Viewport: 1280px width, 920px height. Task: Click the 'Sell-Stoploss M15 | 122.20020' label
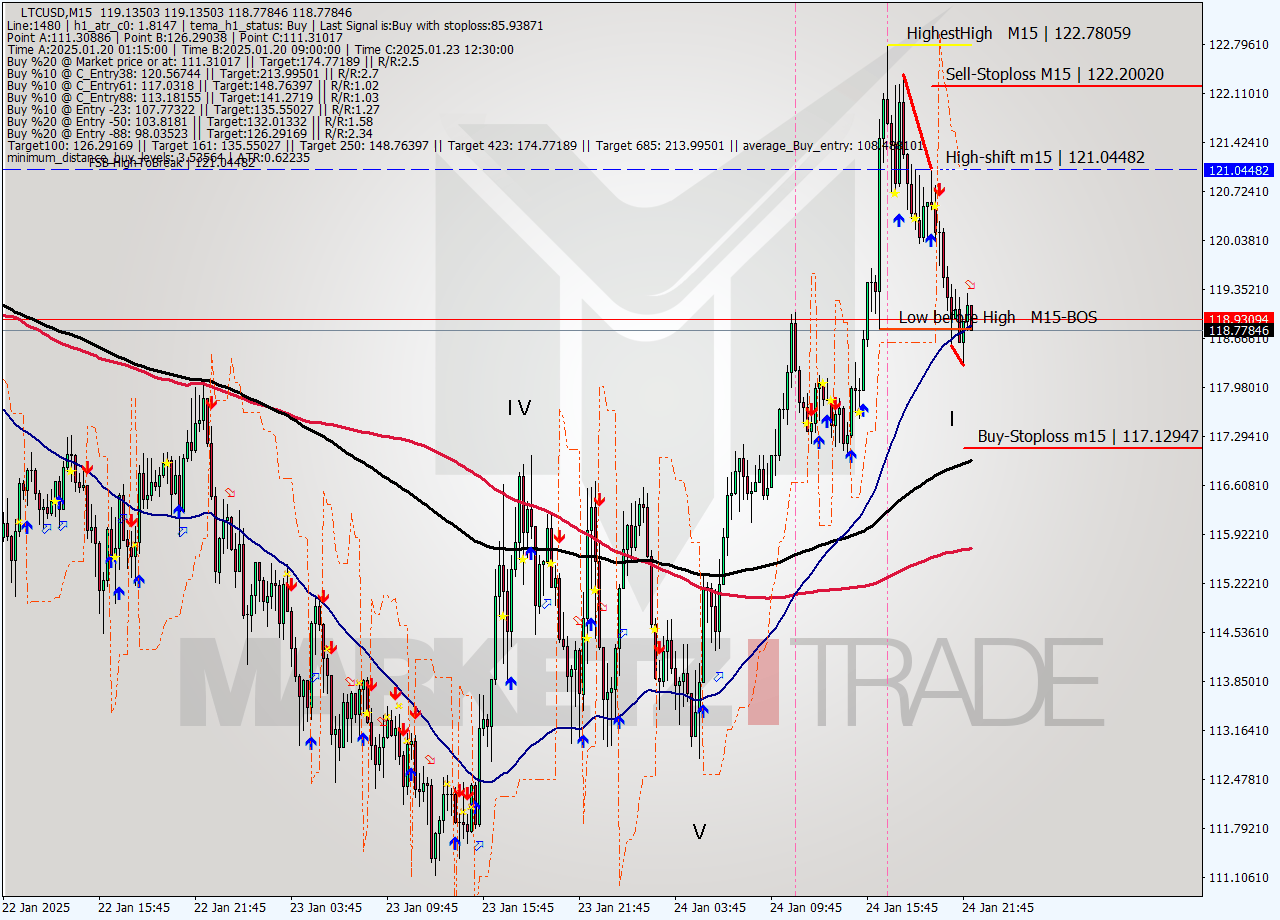click(1055, 74)
